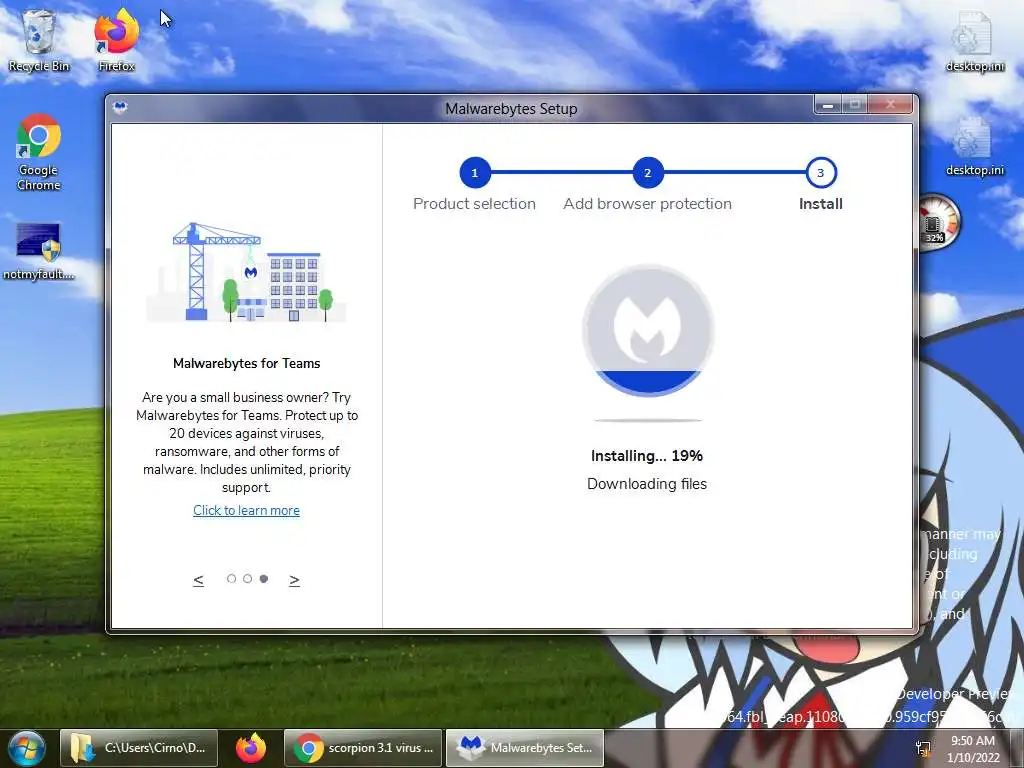The image size is (1024, 768).
Task: Open the taskbar clock showing 9:50 AM
Action: tap(973, 749)
